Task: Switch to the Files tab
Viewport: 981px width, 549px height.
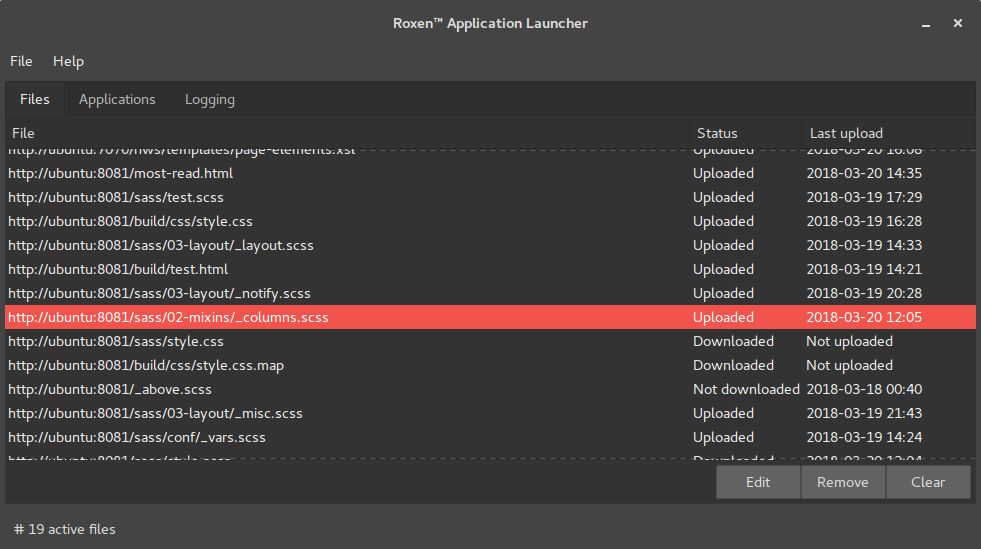Action: [34, 99]
